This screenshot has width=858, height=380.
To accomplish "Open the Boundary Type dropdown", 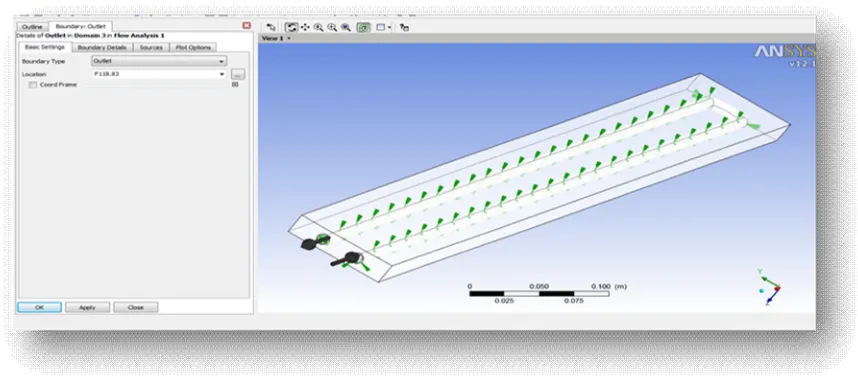I will [x=159, y=61].
